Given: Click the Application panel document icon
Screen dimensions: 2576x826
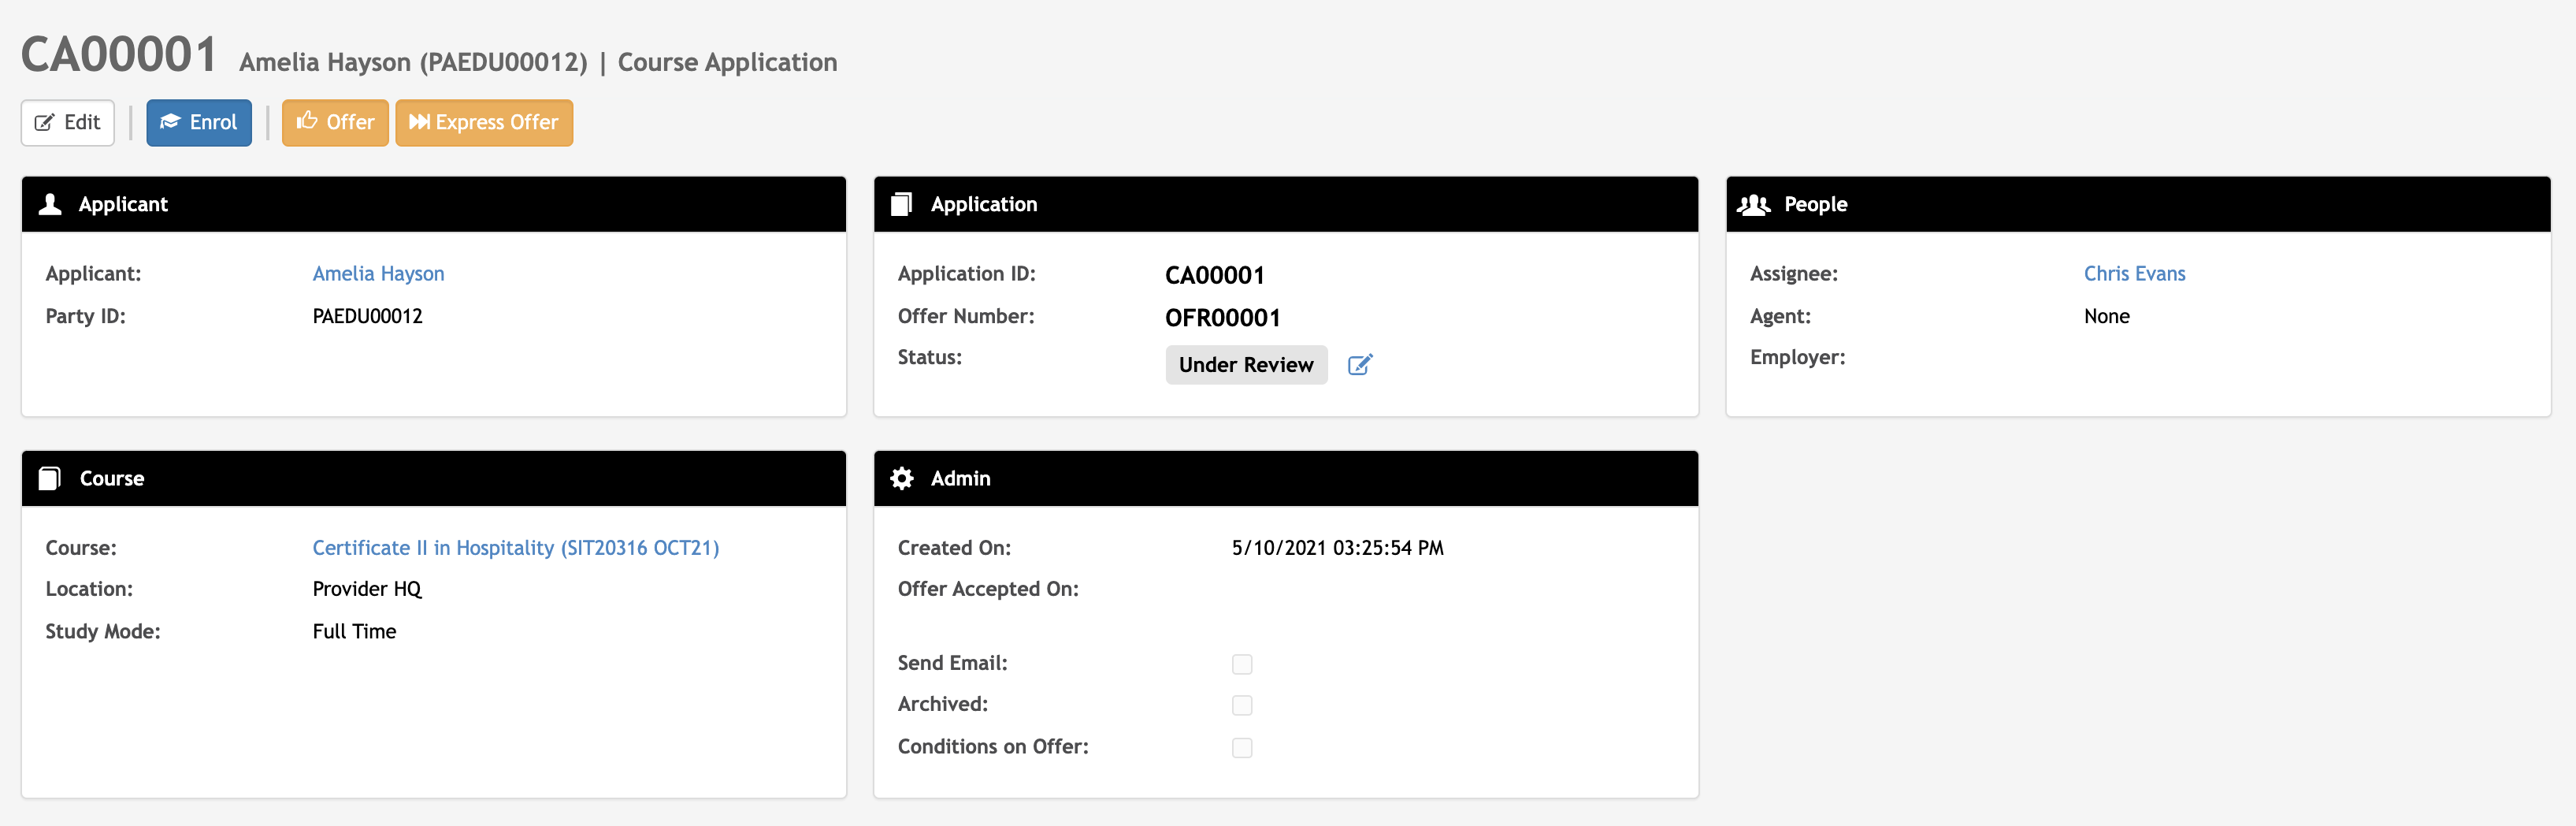Looking at the screenshot, I should click(x=901, y=204).
